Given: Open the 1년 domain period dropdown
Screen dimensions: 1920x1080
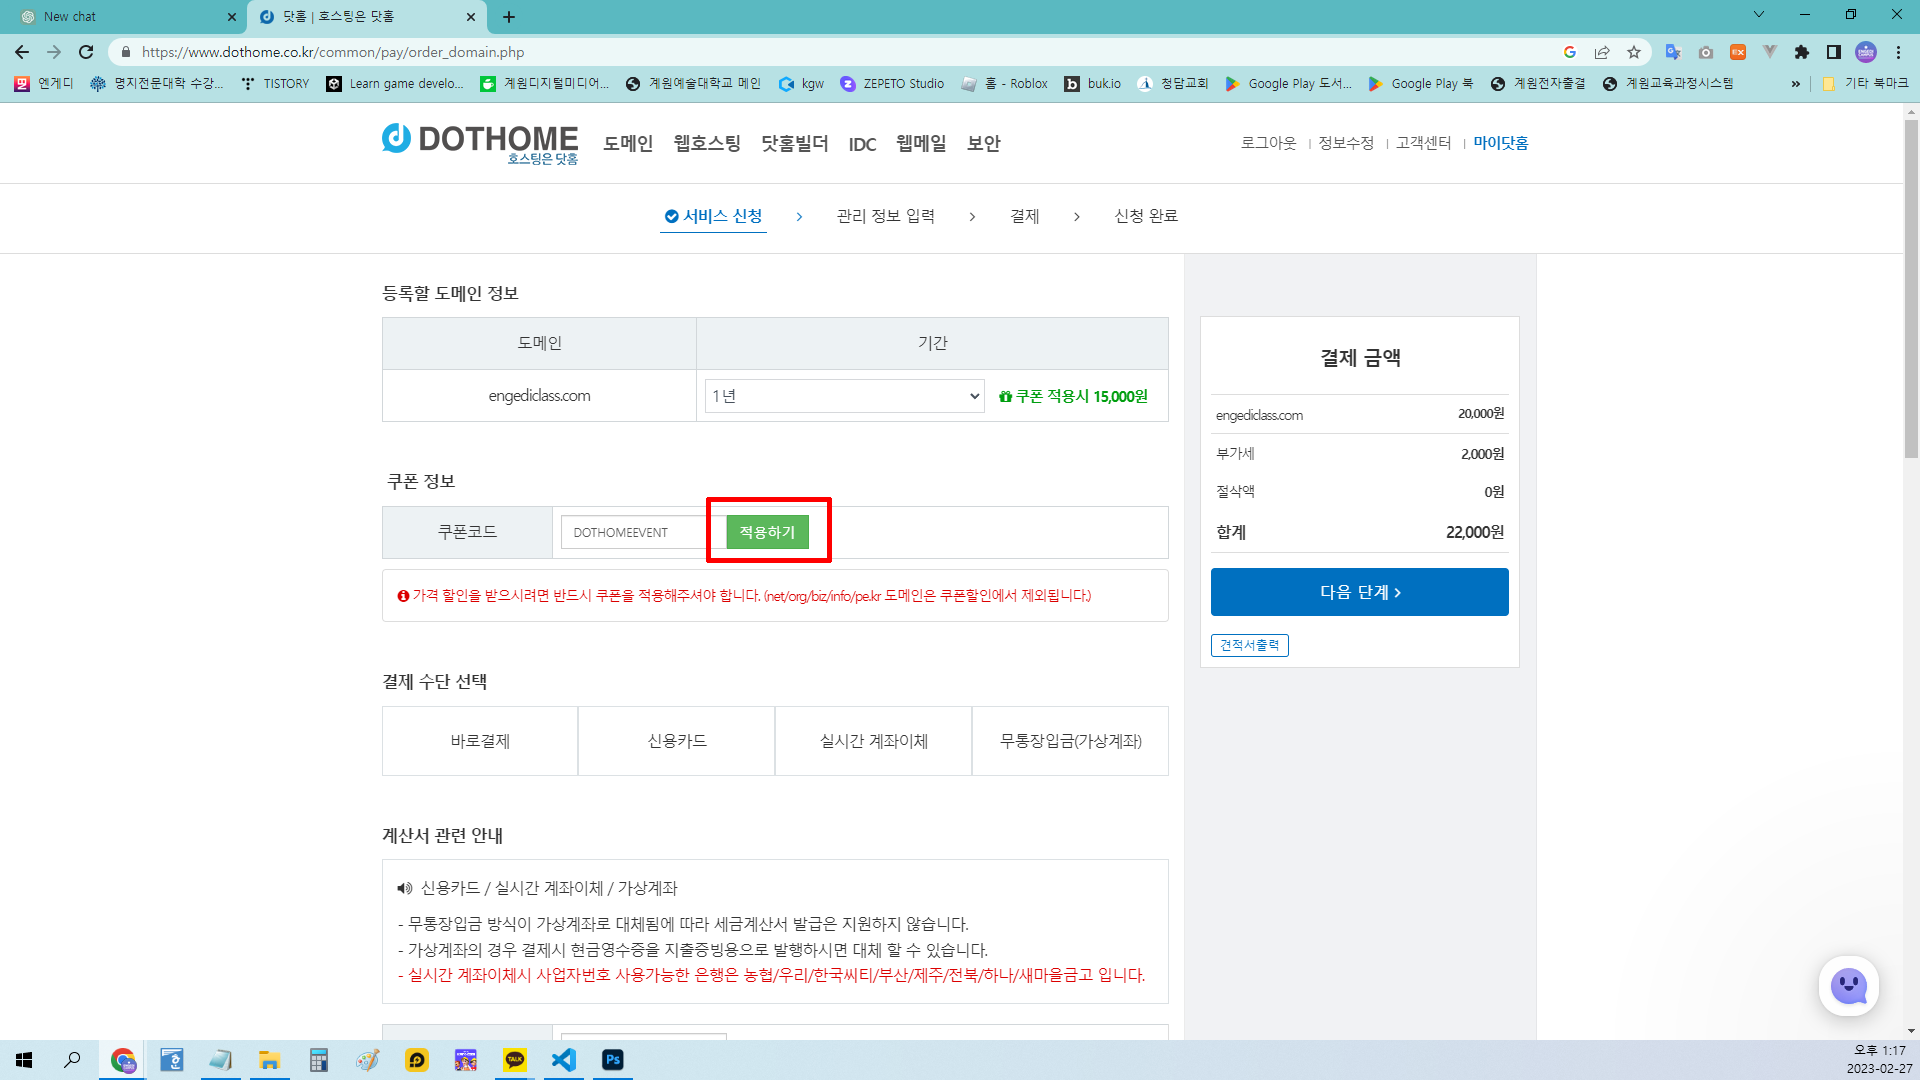Looking at the screenshot, I should 843,395.
